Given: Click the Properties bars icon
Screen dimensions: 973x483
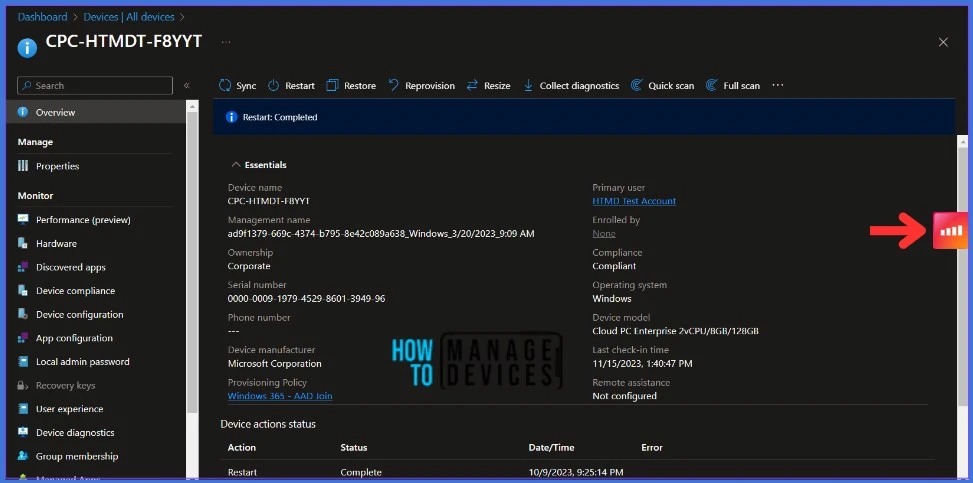Looking at the screenshot, I should click(x=23, y=166).
